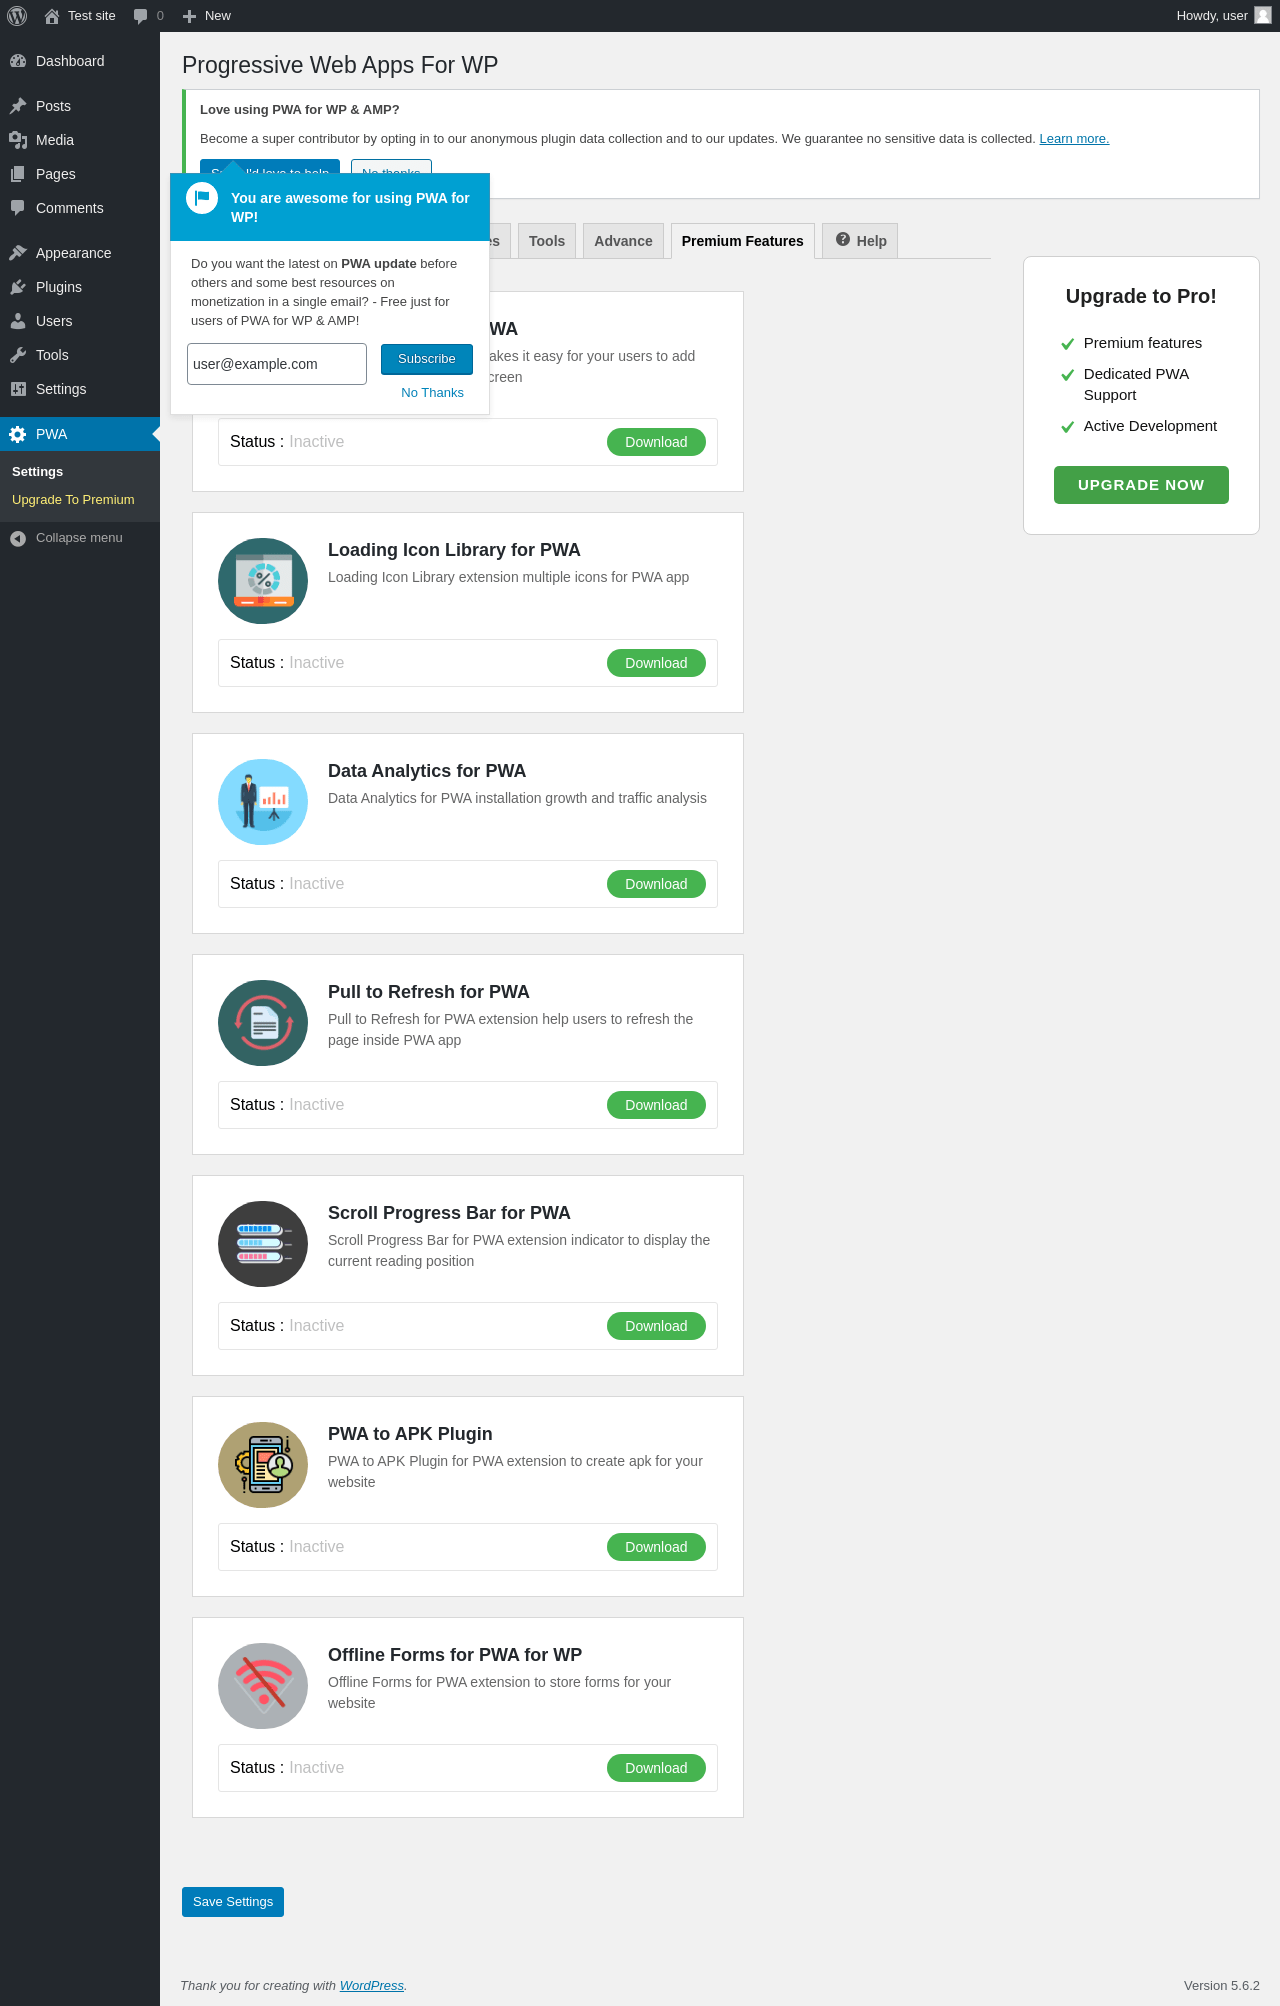Viewport: 1280px width, 2006px height.
Task: Click the Help tab question mark icon
Action: coord(843,240)
